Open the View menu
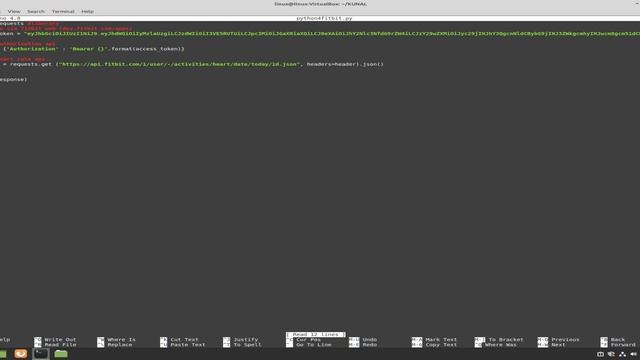 pos(14,11)
